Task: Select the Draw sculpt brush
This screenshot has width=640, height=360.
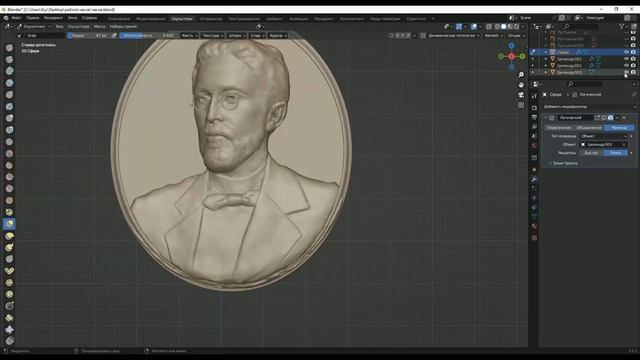Action: coord(9,48)
